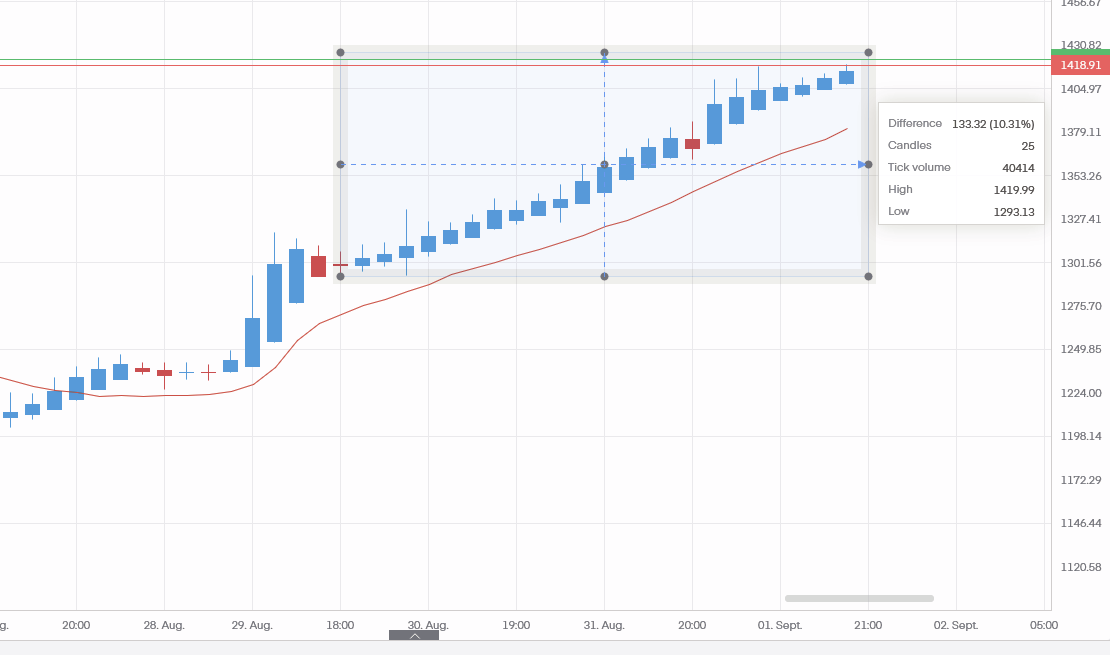
Task: Click the 31. Aug. date on time axis
Action: click(x=604, y=625)
